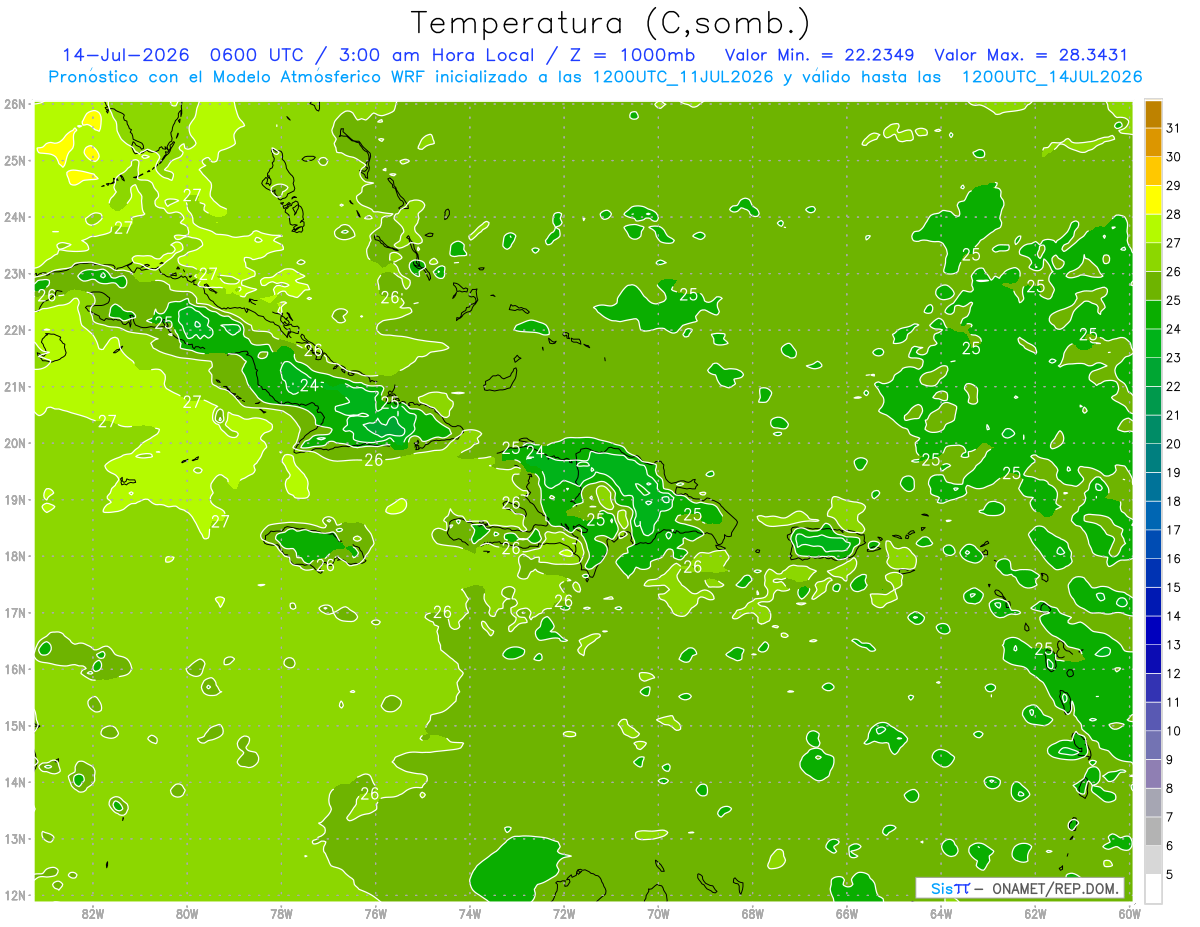The height and width of the screenshot is (927, 1200).
Task: Click the latitude axis label '14N'
Action: (14, 782)
